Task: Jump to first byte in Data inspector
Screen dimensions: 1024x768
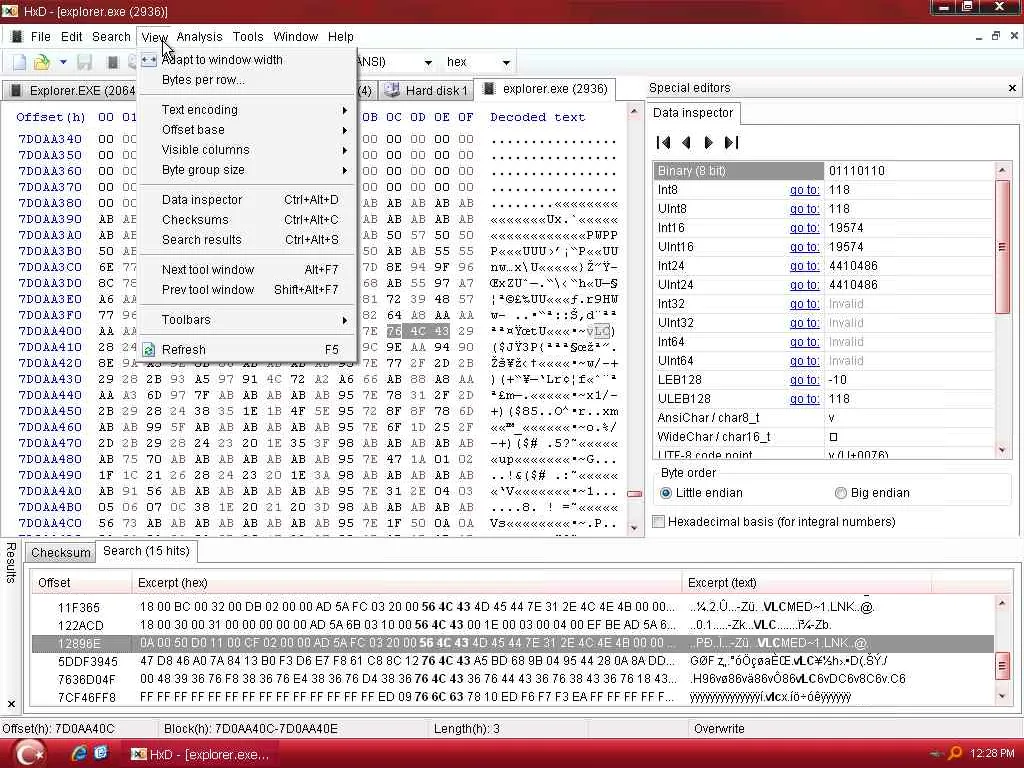Action: click(664, 142)
